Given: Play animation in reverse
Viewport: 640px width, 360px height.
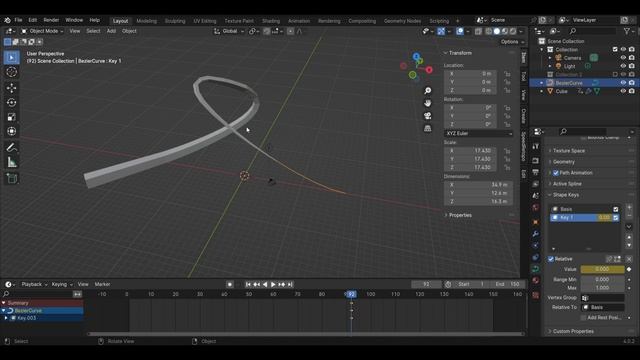Looking at the screenshot, I should (265, 284).
